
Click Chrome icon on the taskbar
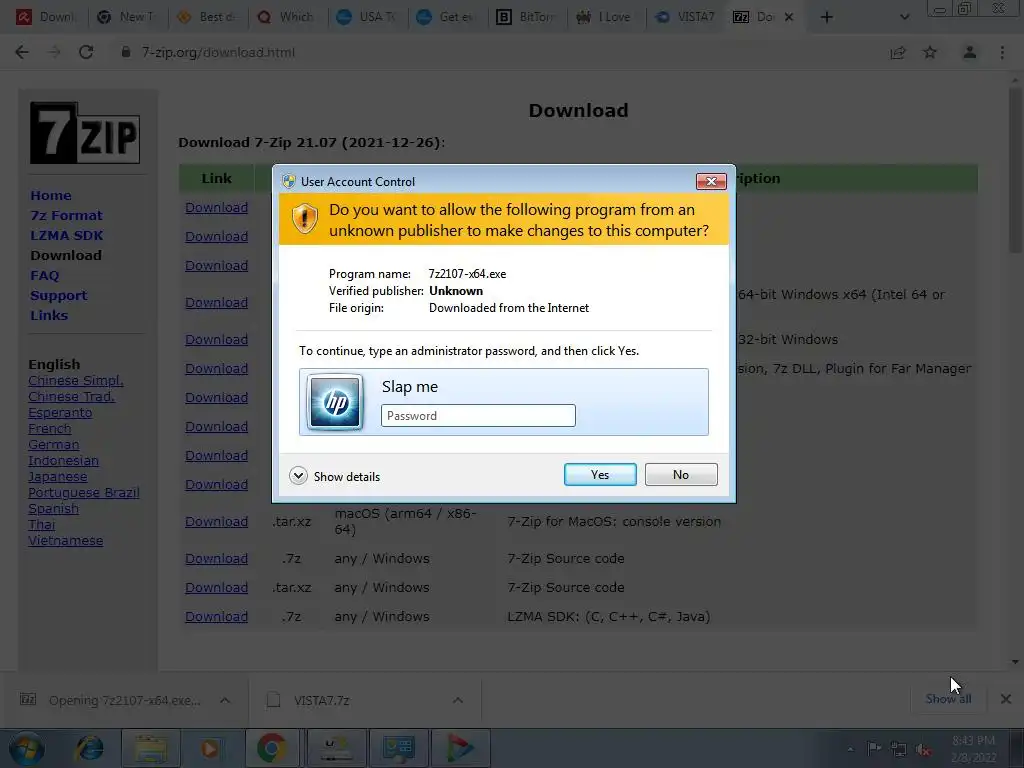tap(272, 748)
